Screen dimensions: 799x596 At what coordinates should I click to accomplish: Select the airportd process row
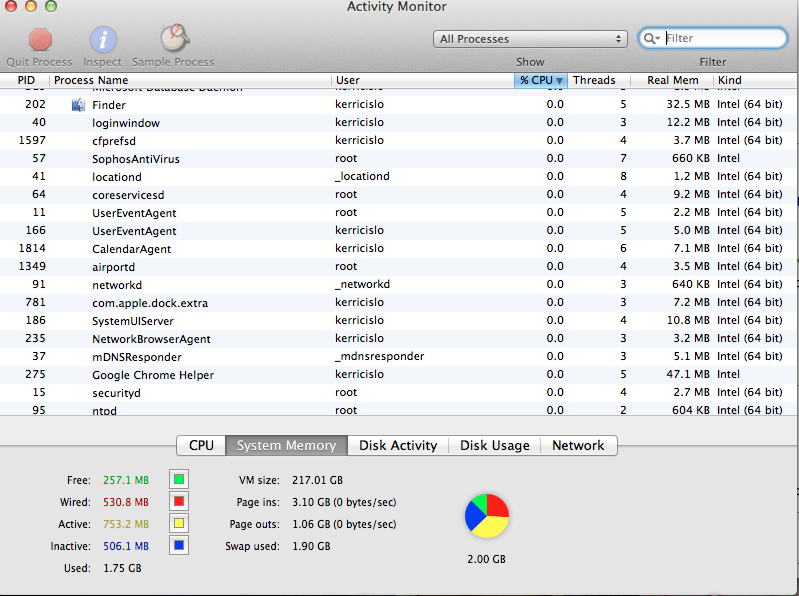click(398, 266)
